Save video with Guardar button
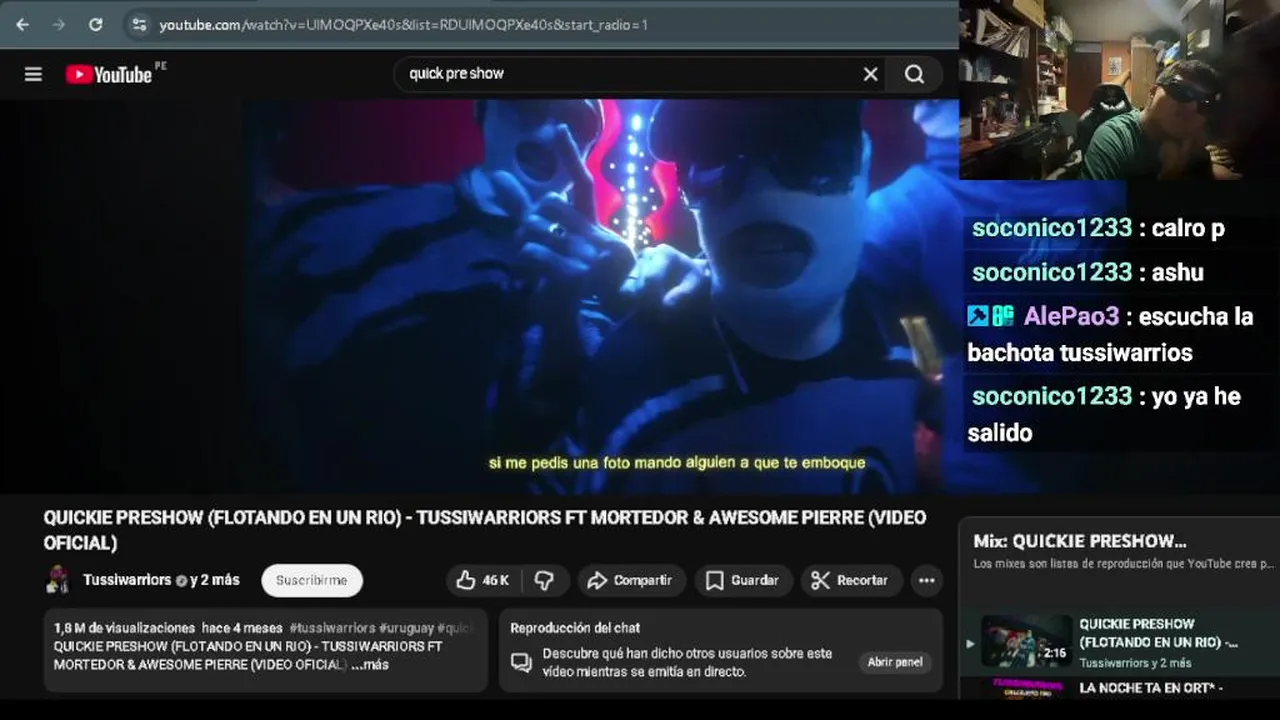Viewport: 1280px width, 720px height. (x=742, y=580)
